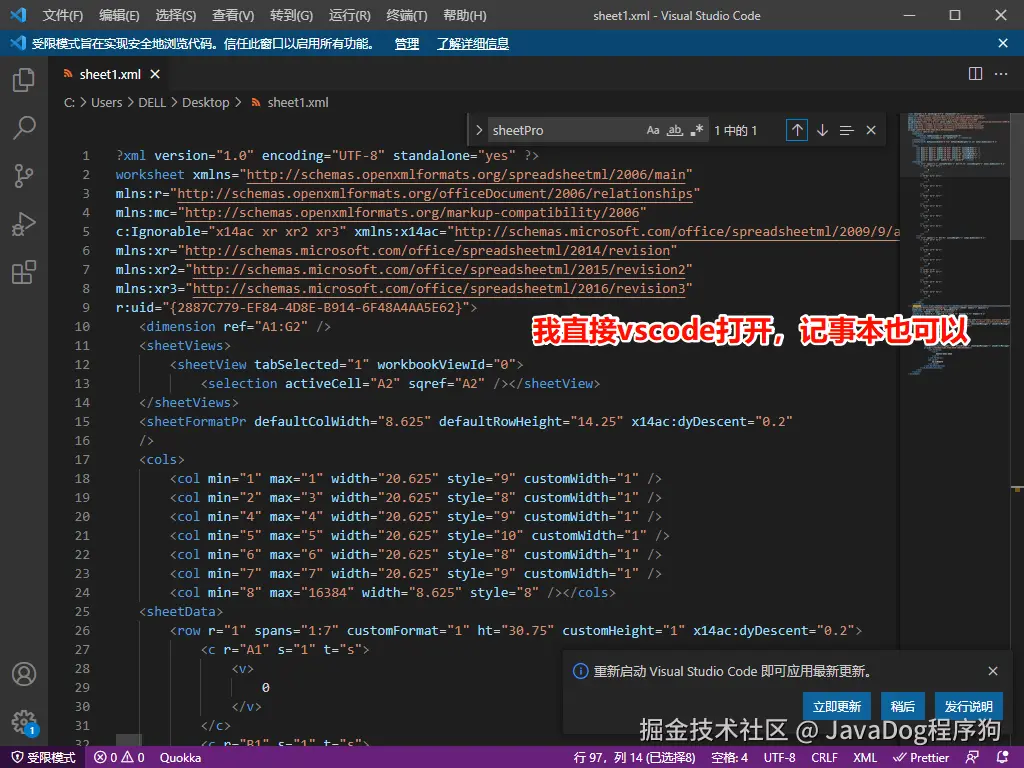Click 稍后 button in notification
This screenshot has height=768, width=1024.
point(903,706)
